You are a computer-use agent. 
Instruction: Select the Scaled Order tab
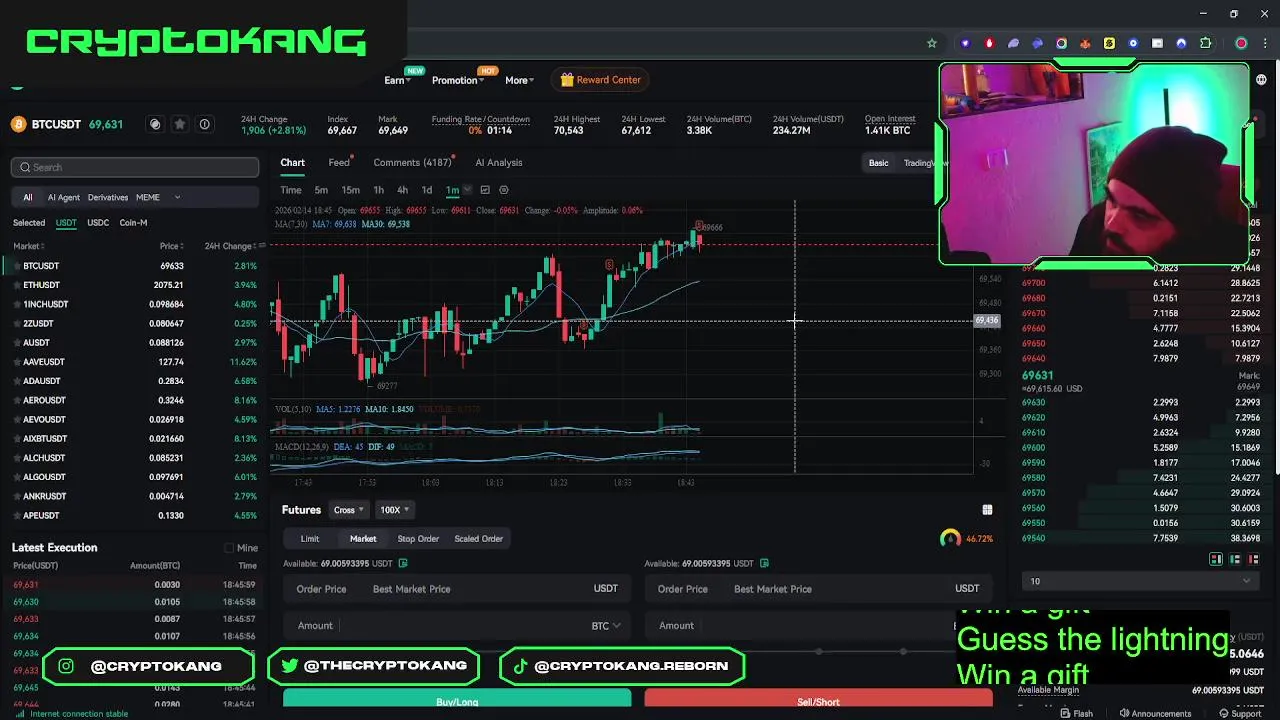point(479,539)
